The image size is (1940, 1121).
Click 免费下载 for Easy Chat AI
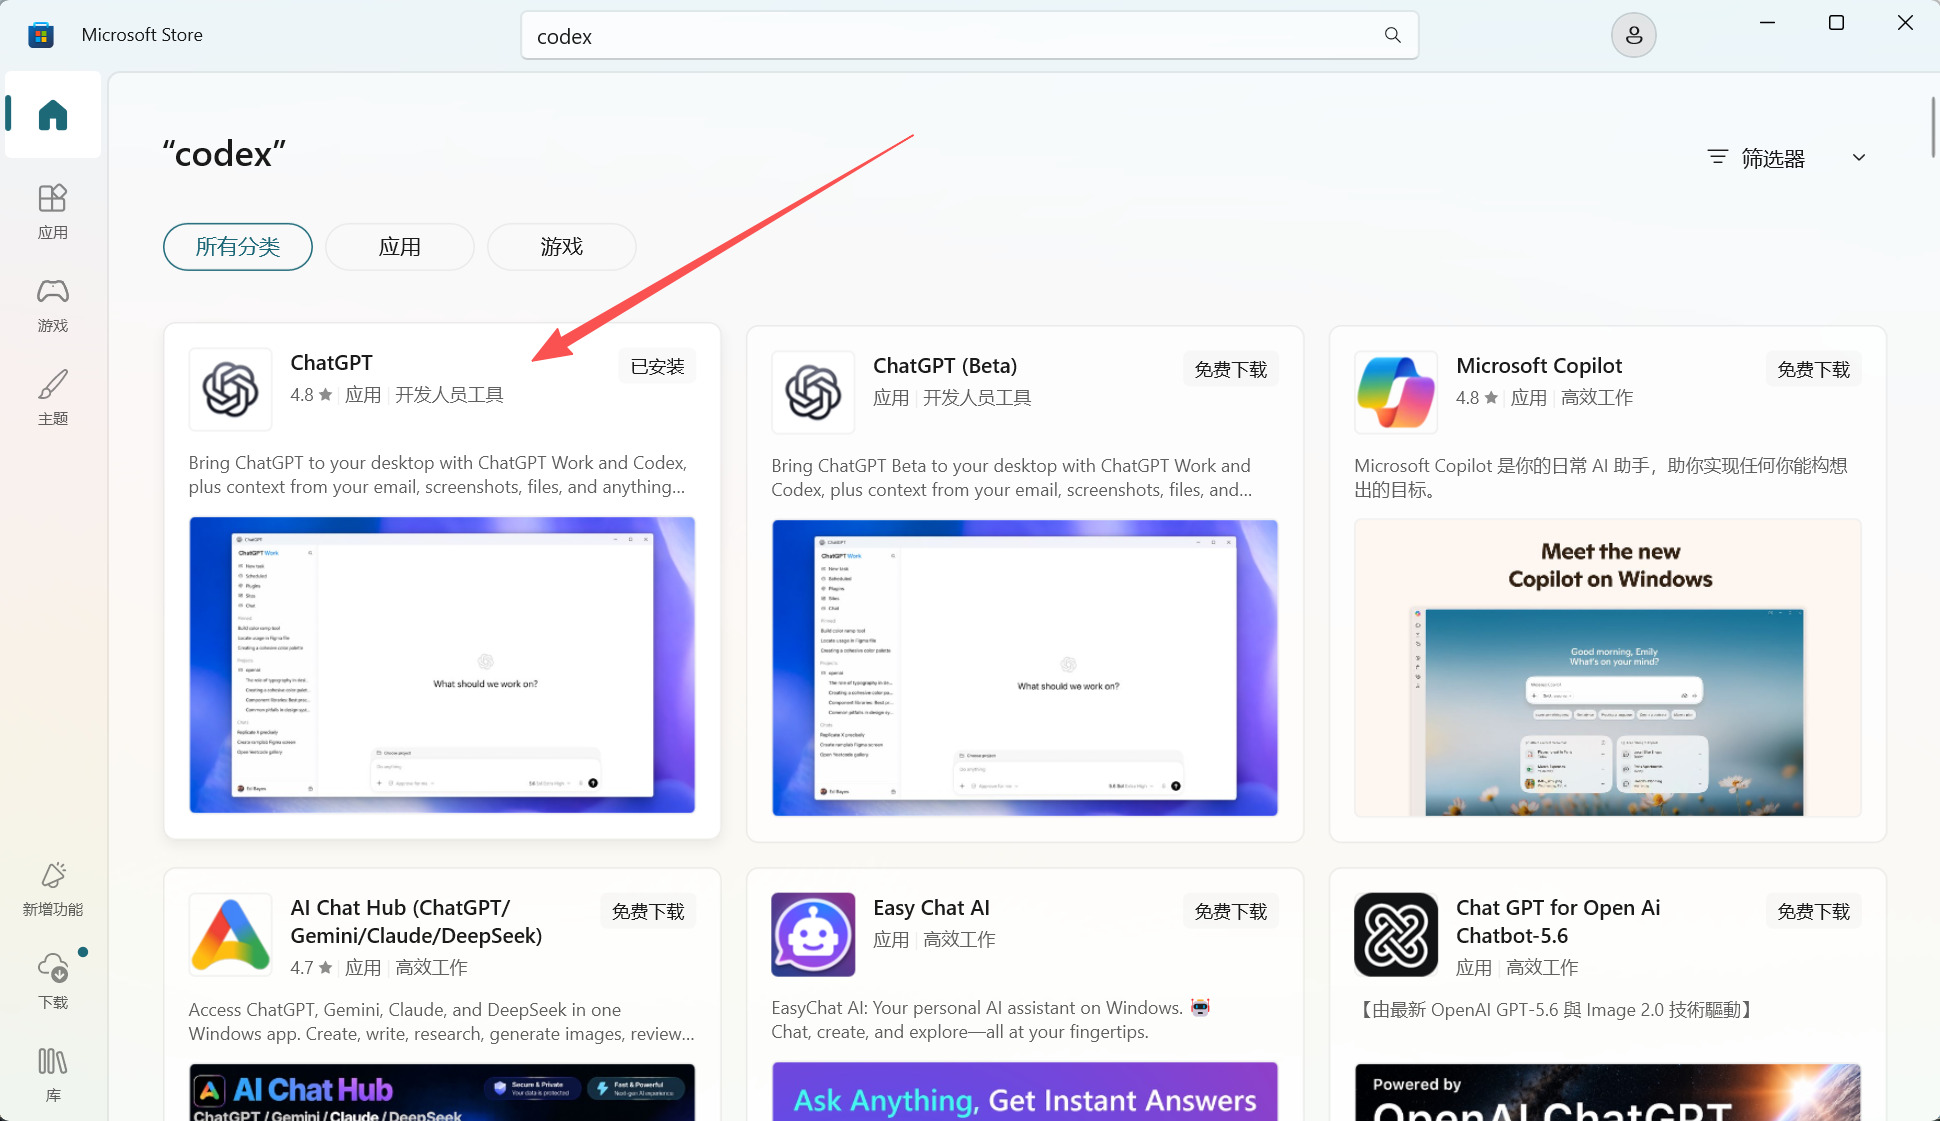[1230, 912]
